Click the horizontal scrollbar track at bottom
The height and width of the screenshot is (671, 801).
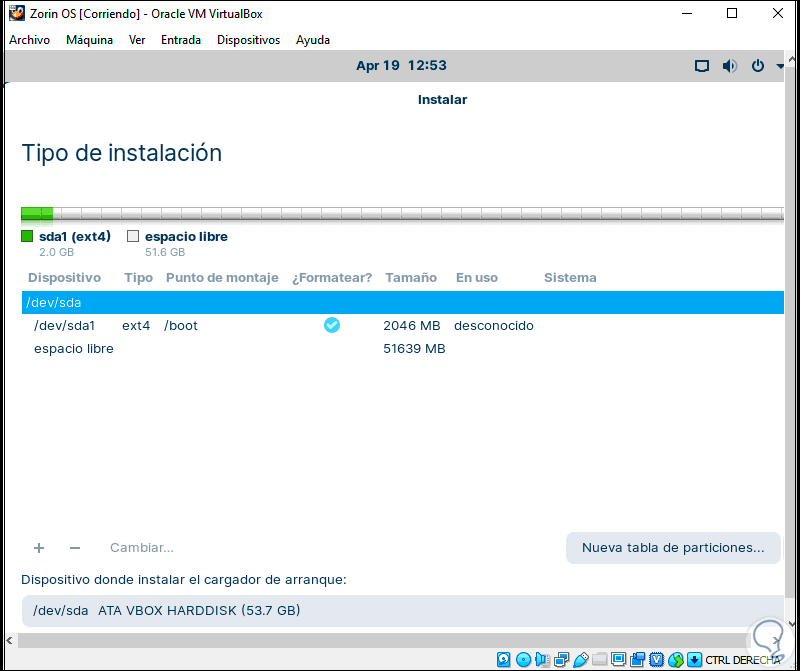click(x=382, y=640)
